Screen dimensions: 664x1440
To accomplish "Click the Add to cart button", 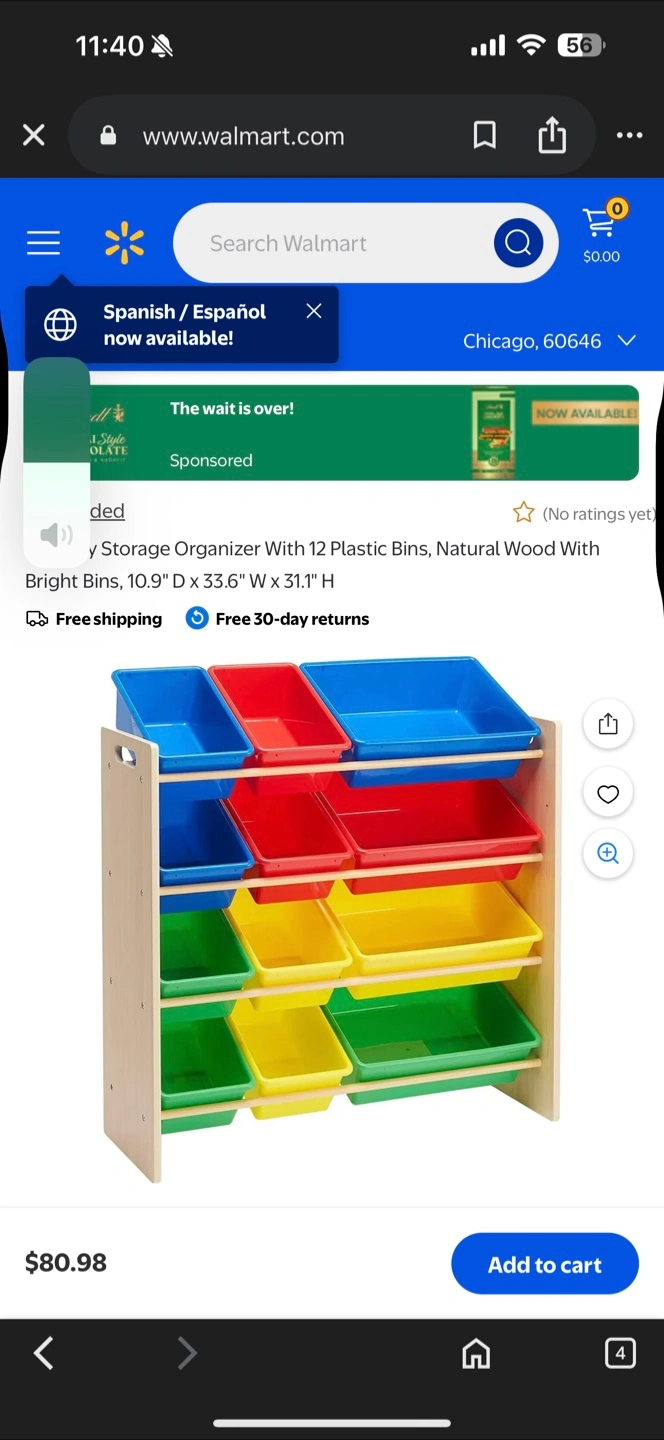I will [x=545, y=1264].
